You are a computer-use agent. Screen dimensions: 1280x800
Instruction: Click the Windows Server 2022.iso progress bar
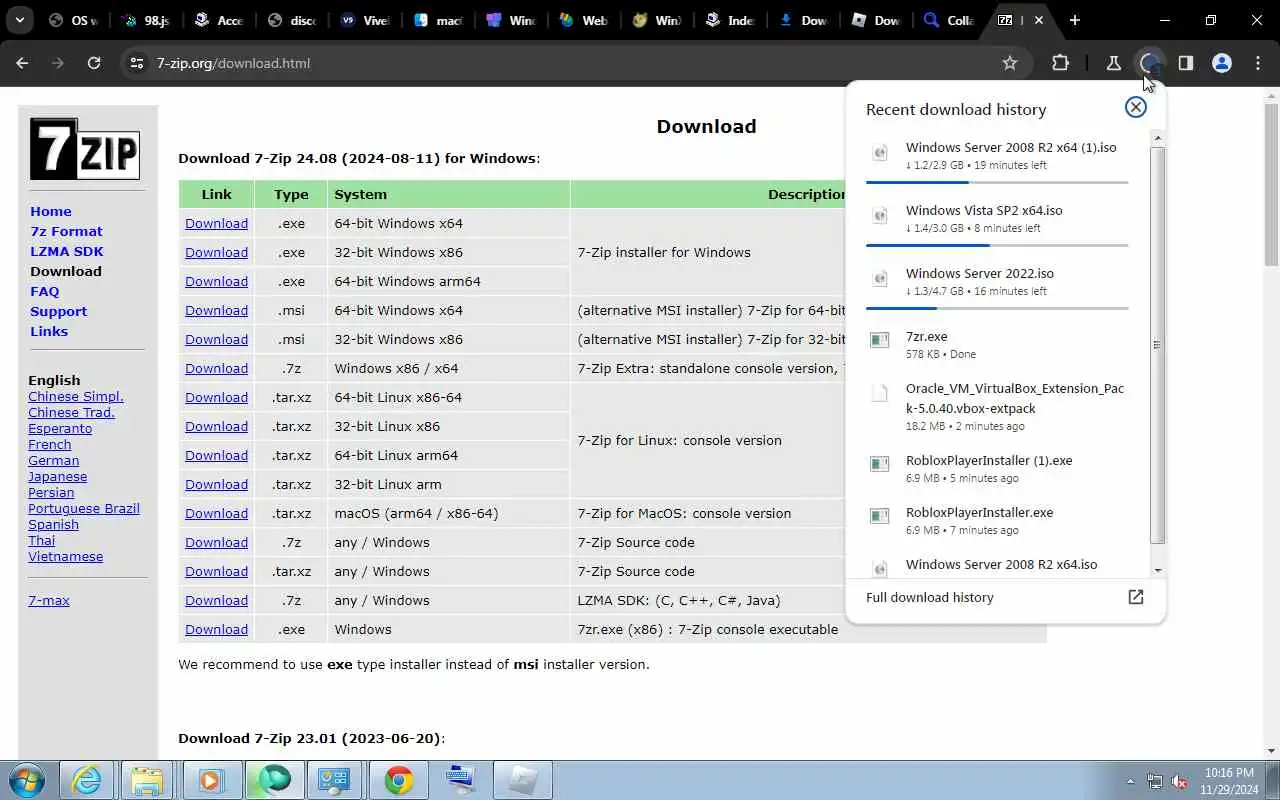pos(997,308)
